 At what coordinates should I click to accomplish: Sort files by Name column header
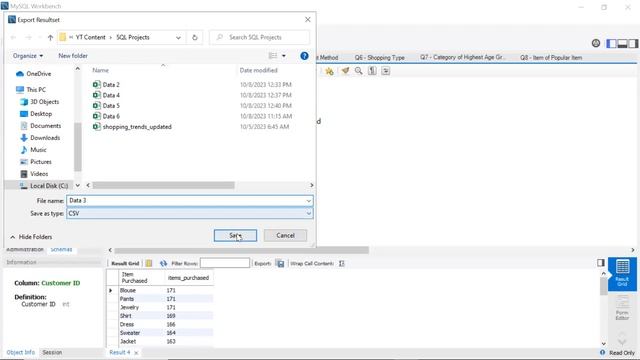point(100,70)
